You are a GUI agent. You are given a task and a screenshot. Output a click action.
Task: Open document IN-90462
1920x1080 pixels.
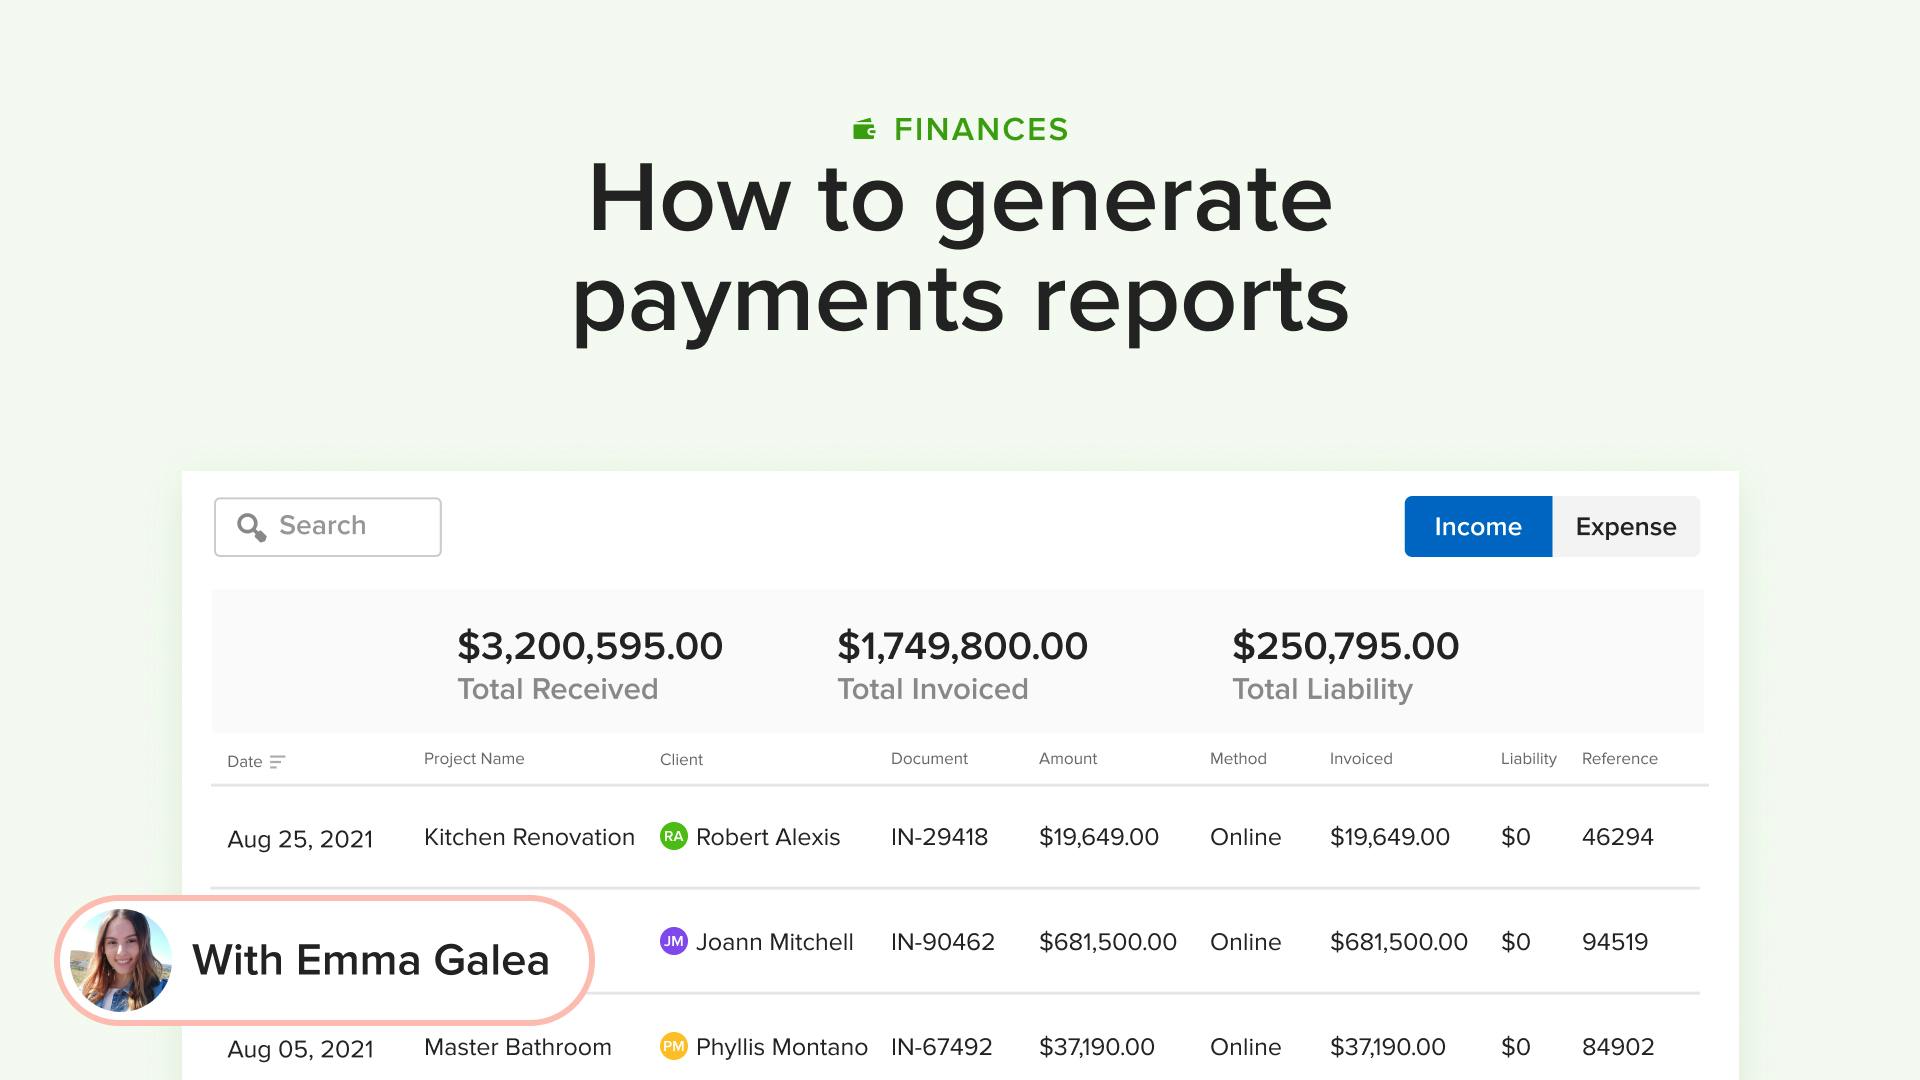[x=942, y=942]
